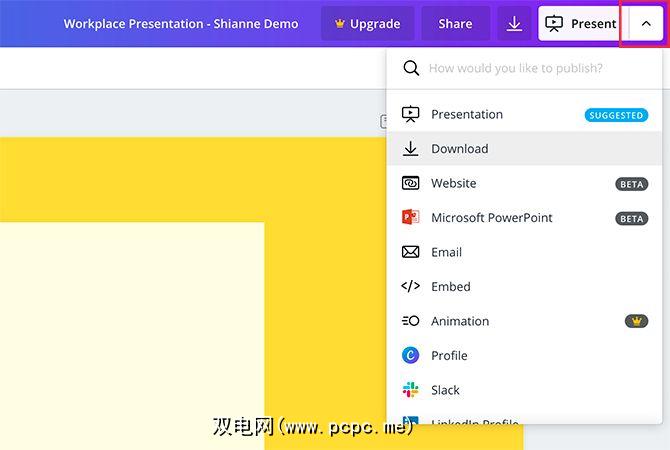
Task: Click the magnifier search icon in the publish menu
Action: coord(411,68)
